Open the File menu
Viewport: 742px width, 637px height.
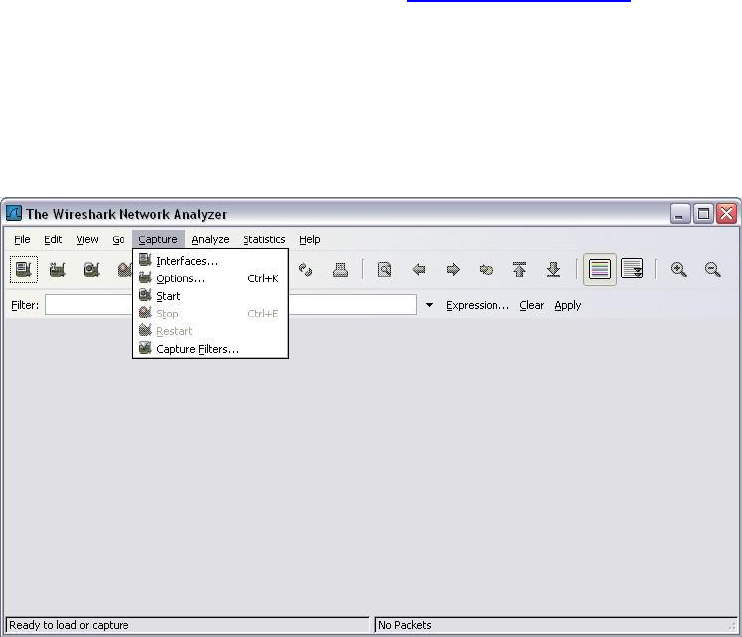[x=22, y=239]
